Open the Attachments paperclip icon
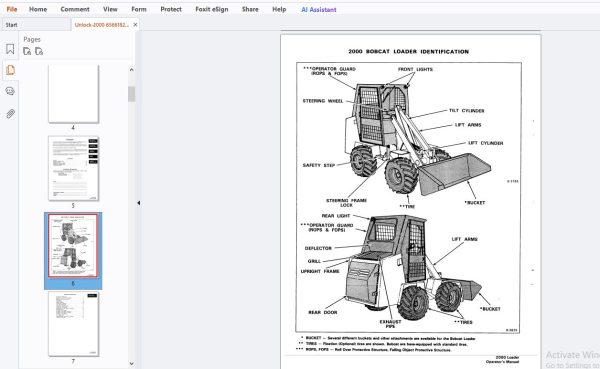The width and height of the screenshot is (600, 369). 10,114
